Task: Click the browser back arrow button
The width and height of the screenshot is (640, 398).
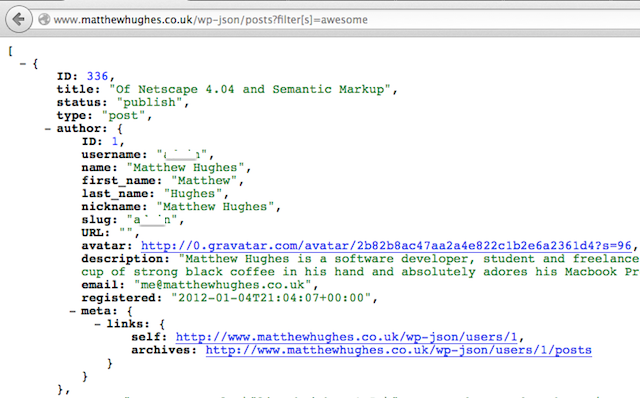Action: (19, 19)
